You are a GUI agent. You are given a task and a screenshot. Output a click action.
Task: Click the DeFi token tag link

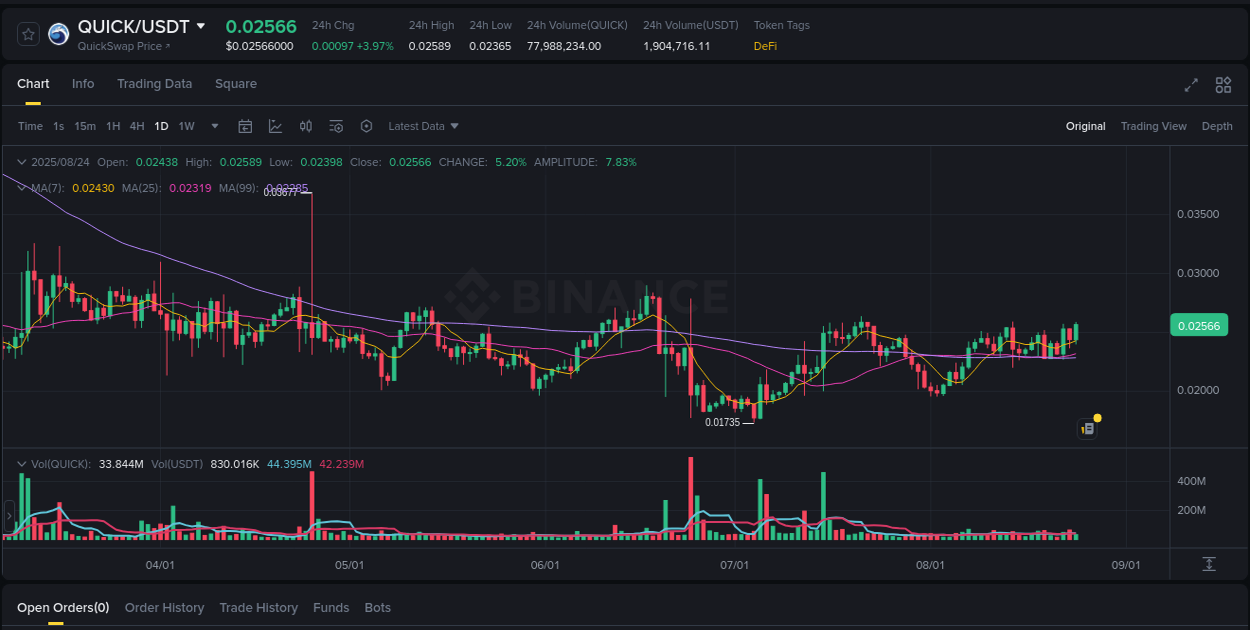(764, 45)
